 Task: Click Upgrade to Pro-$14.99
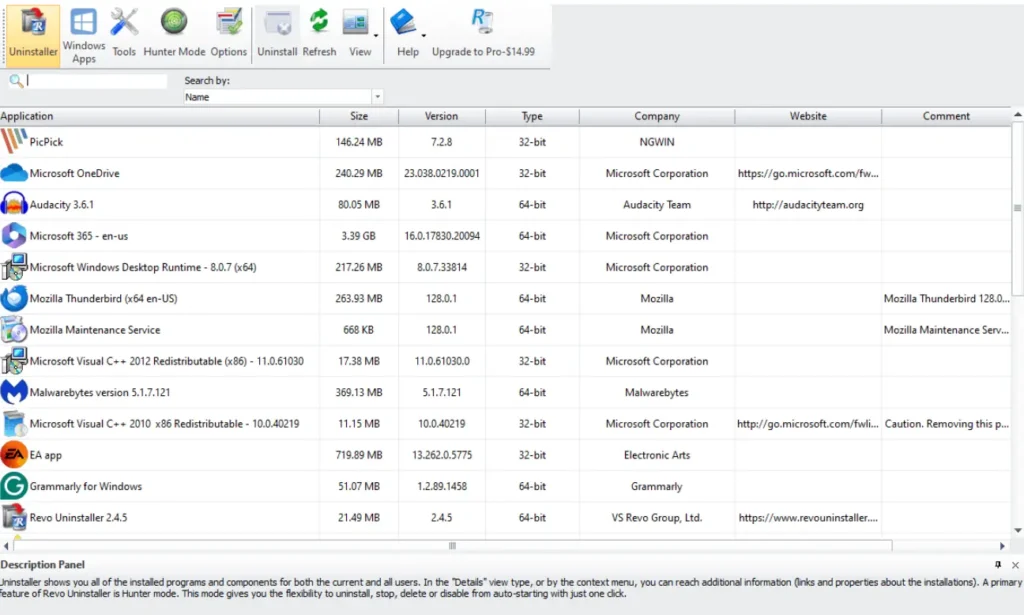coord(483,35)
